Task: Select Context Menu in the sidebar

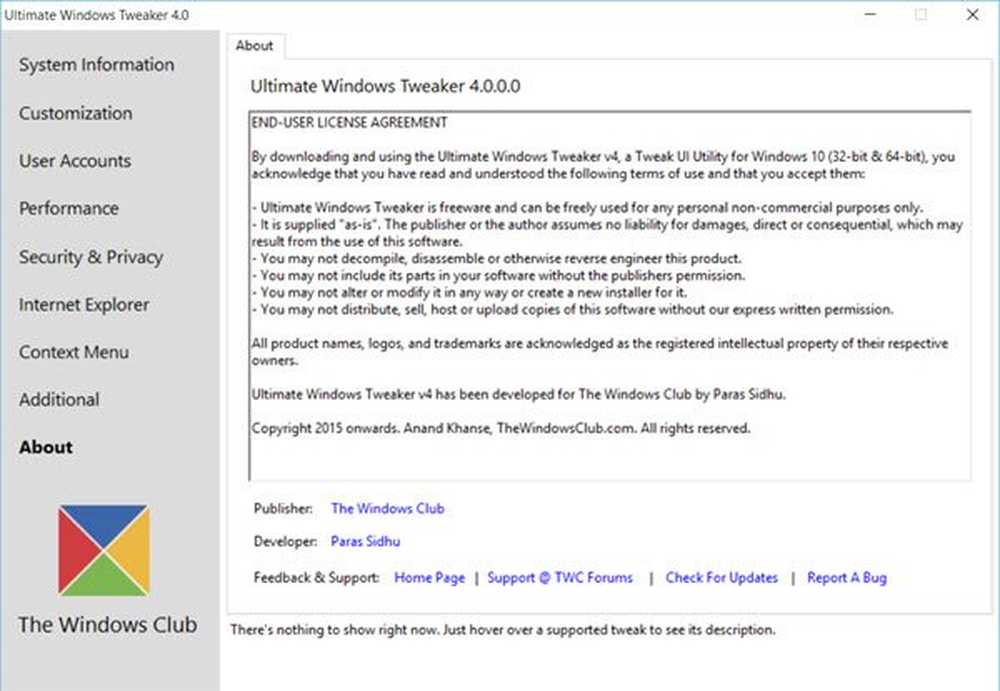Action: click(x=73, y=352)
